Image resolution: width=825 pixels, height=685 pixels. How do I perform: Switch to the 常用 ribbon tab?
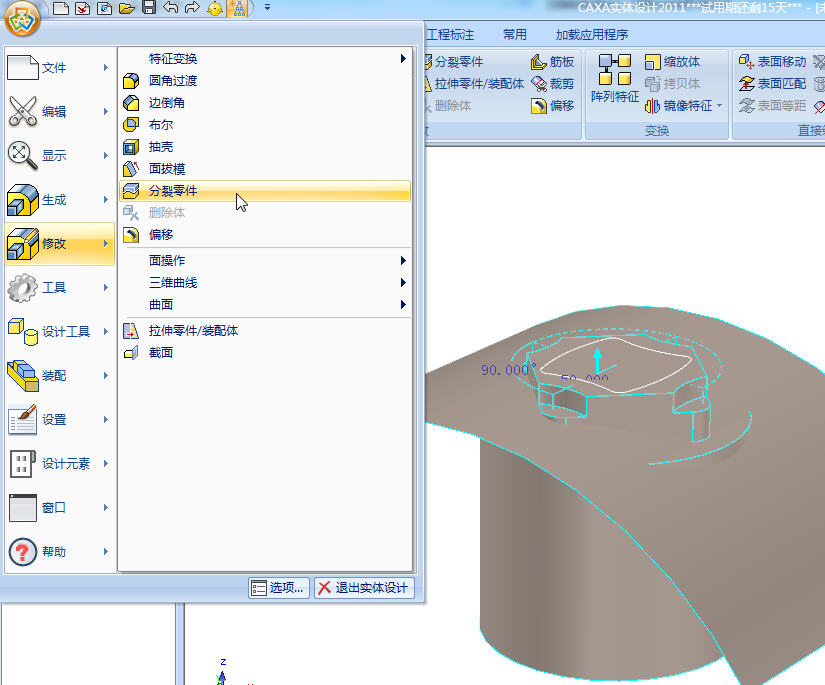[515, 34]
